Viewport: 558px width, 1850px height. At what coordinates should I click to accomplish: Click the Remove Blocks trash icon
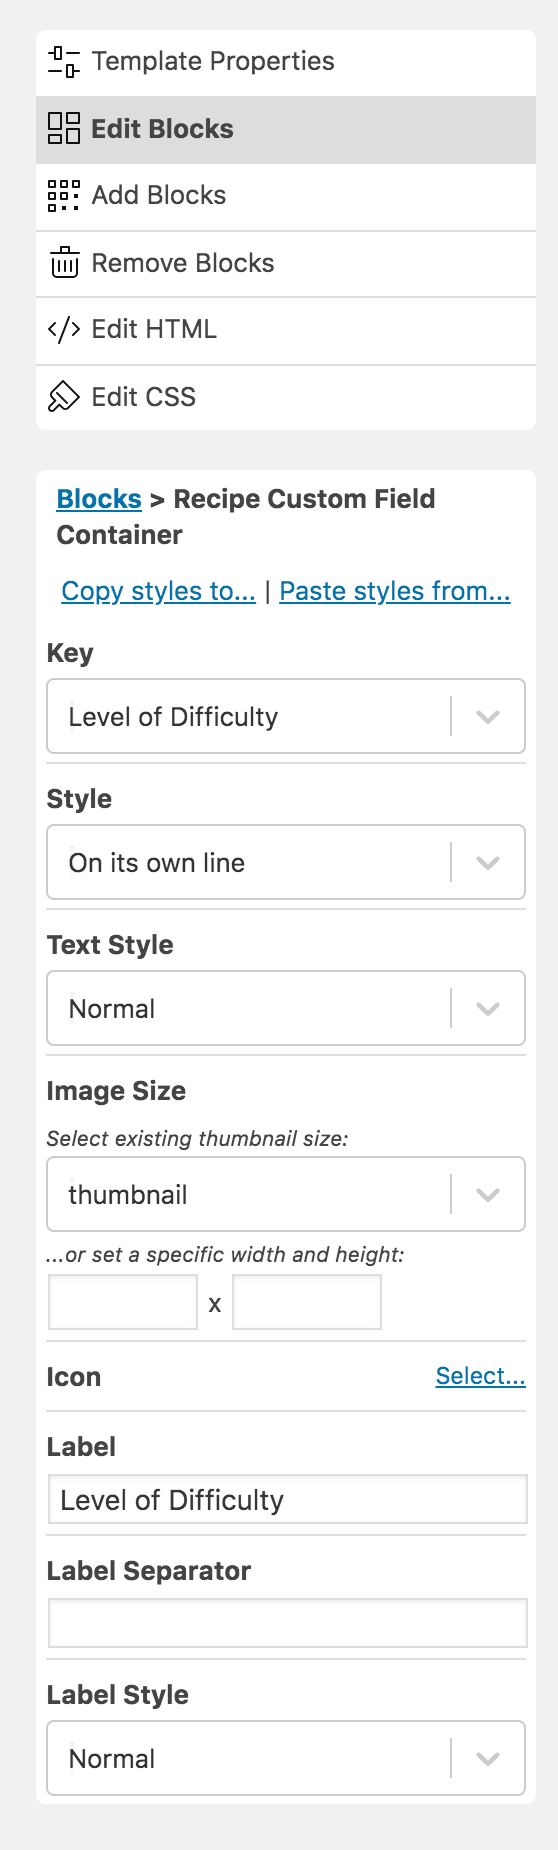pyautogui.click(x=64, y=262)
